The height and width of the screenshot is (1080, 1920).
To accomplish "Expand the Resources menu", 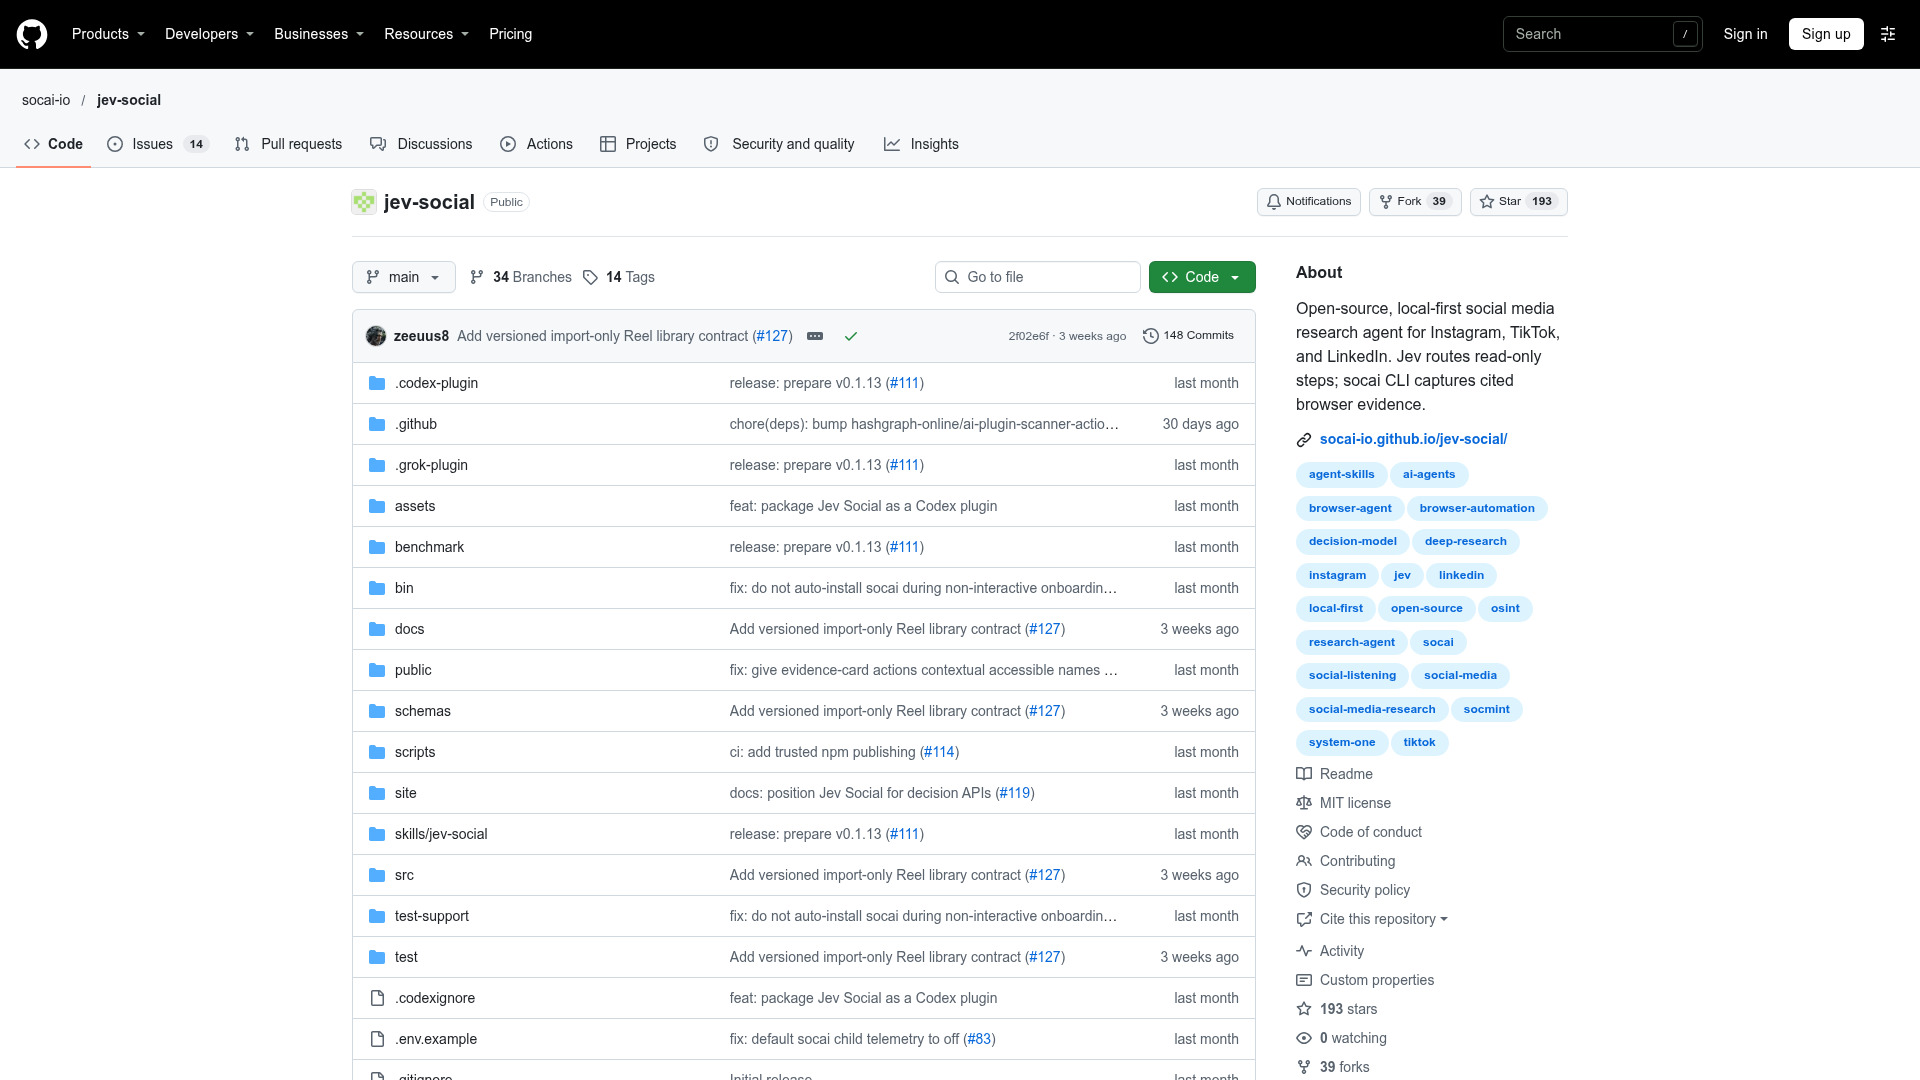I will [426, 34].
